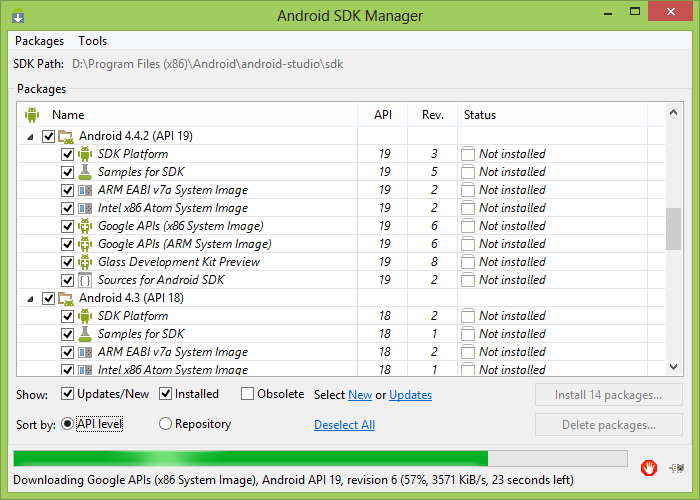Image resolution: width=700 pixels, height=500 pixels.
Task: Click status icon of API 19 SDK Platform row
Action: click(x=467, y=154)
